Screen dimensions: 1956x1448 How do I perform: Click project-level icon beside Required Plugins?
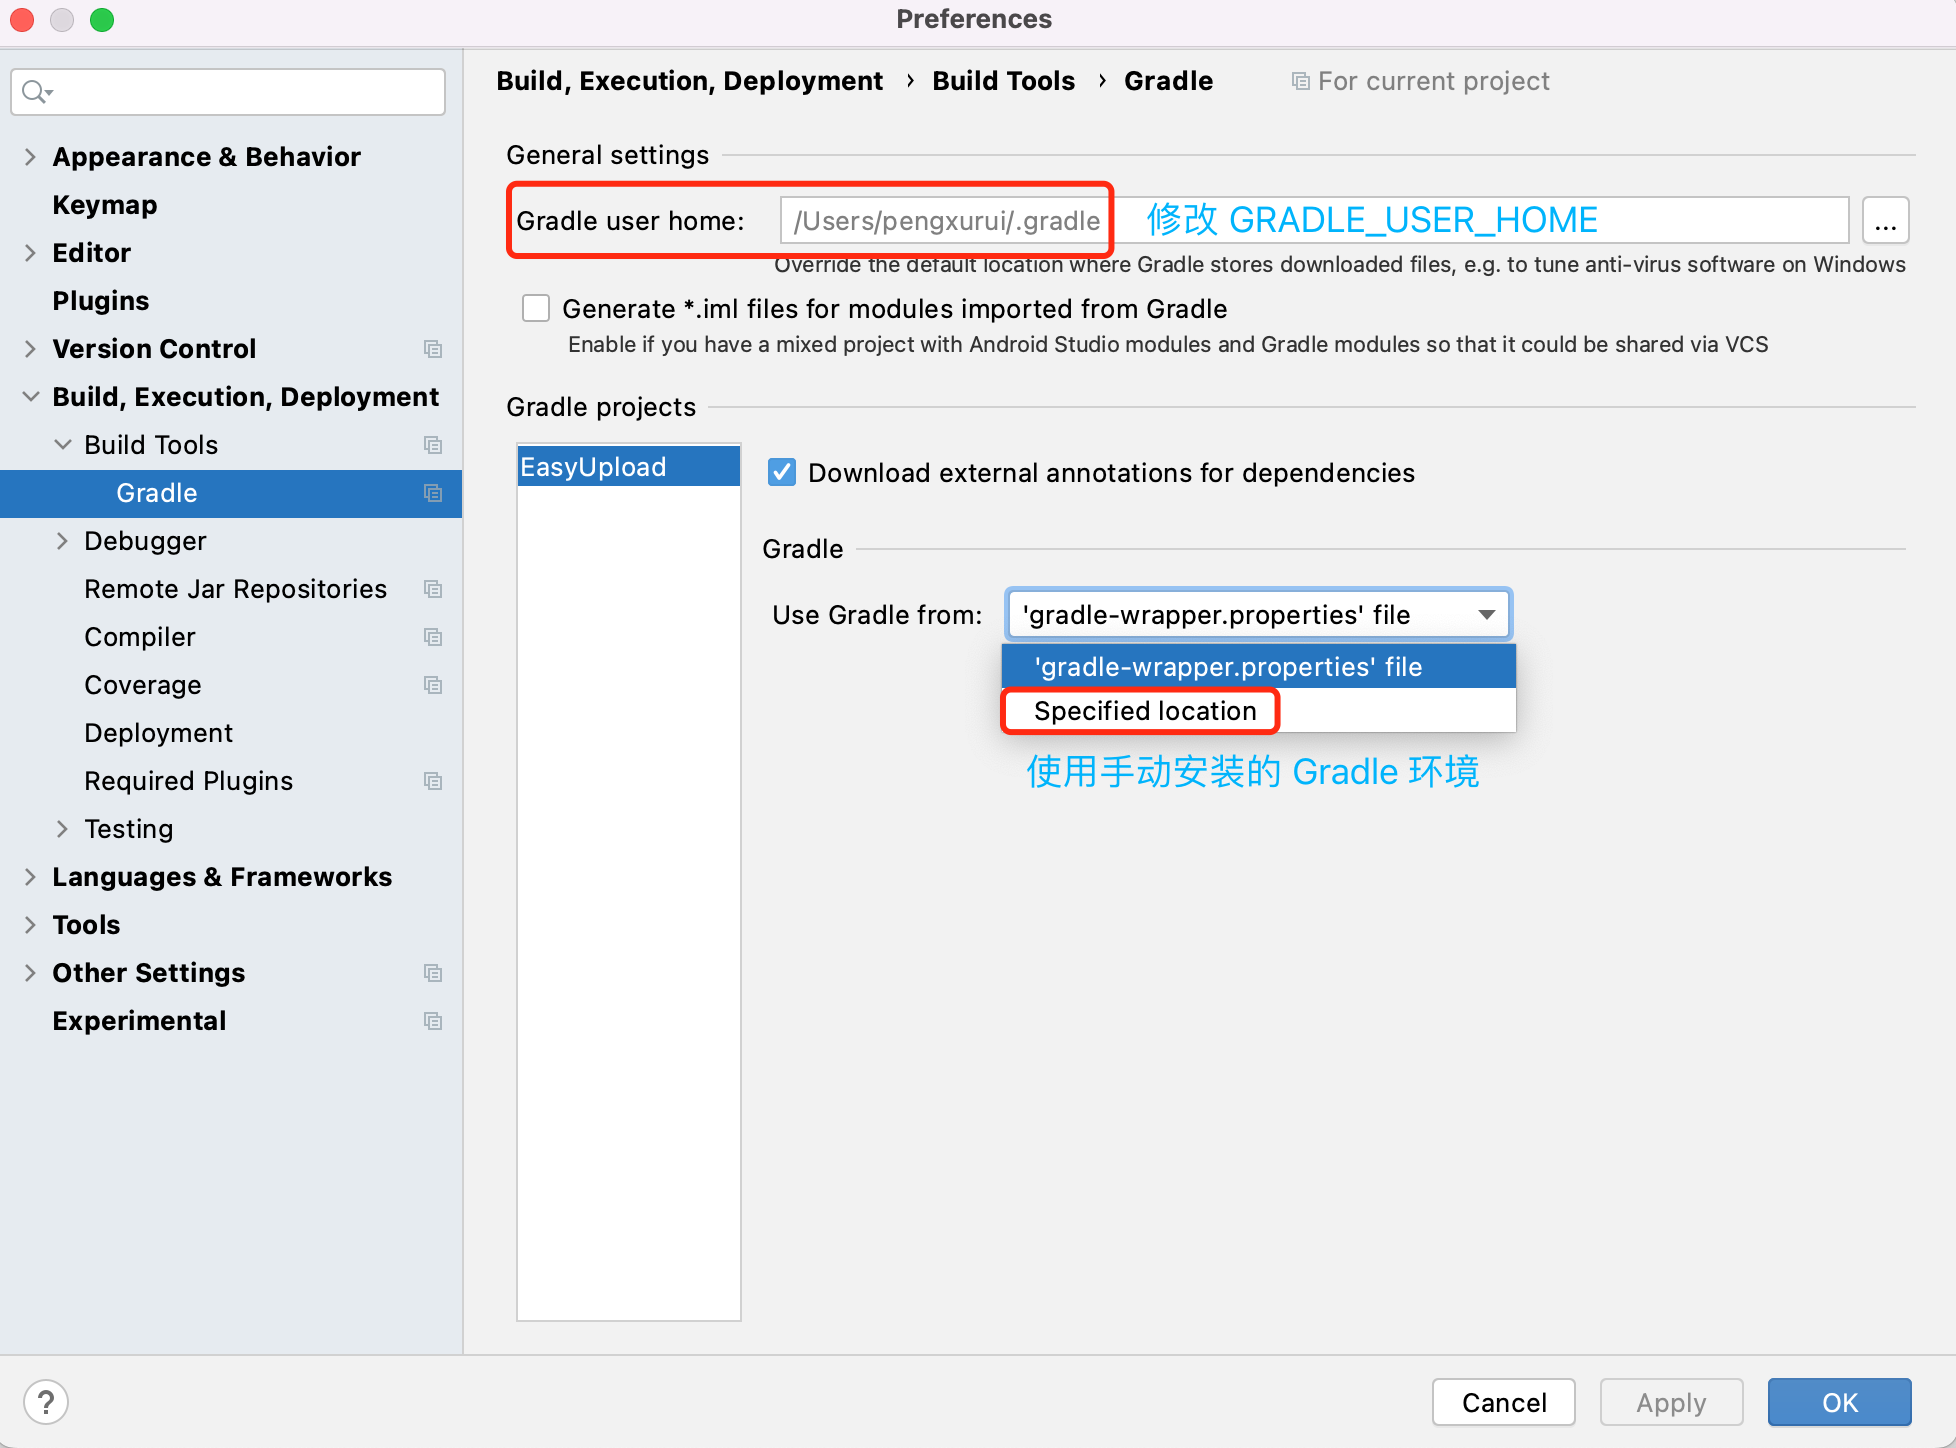[433, 781]
